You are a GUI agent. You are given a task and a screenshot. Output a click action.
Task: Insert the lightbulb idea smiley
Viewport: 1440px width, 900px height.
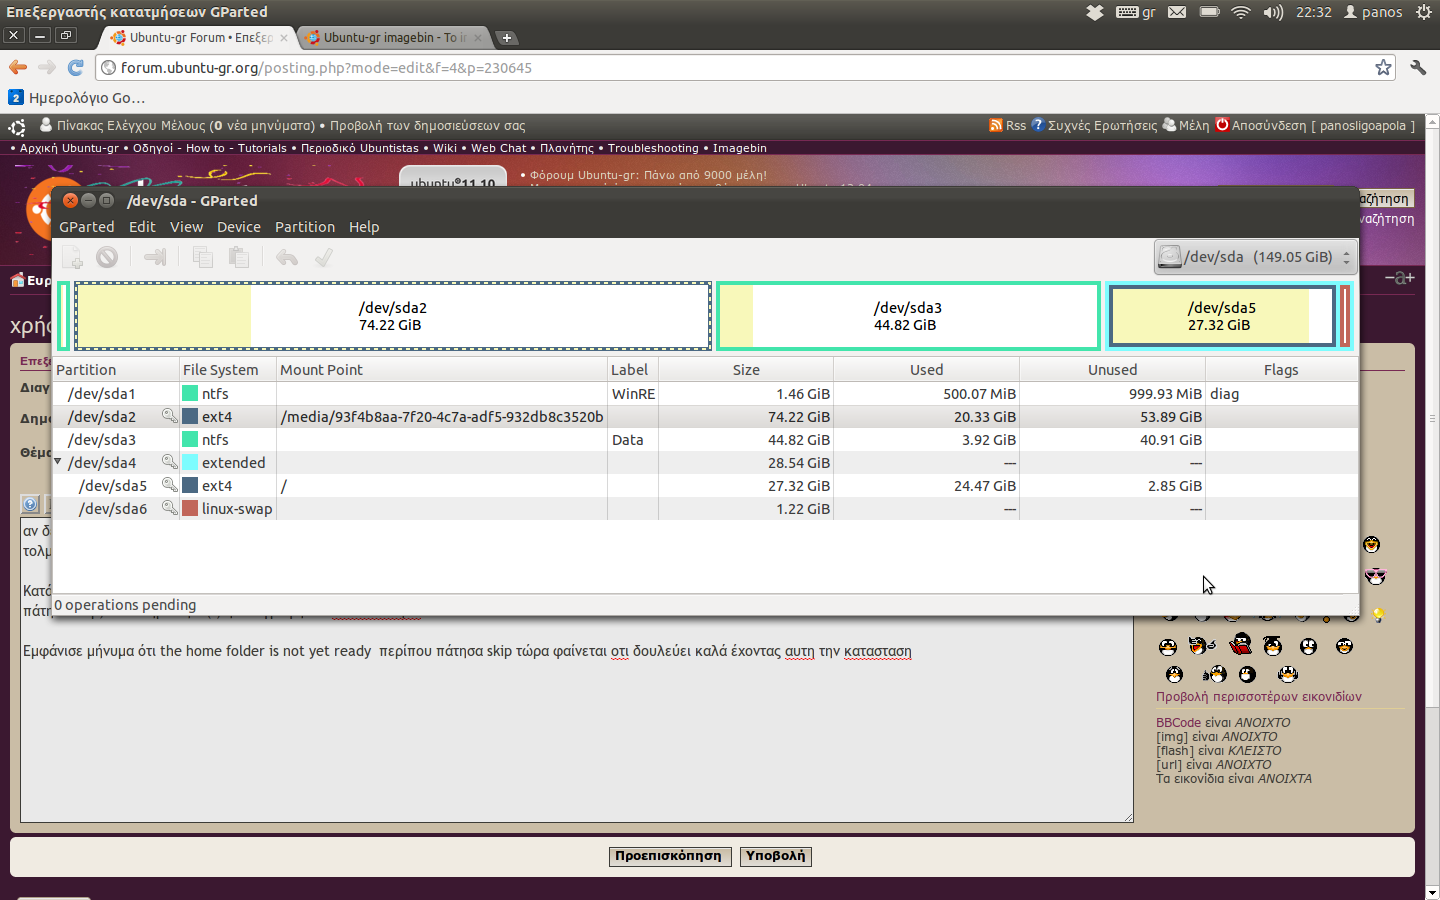pyautogui.click(x=1378, y=615)
